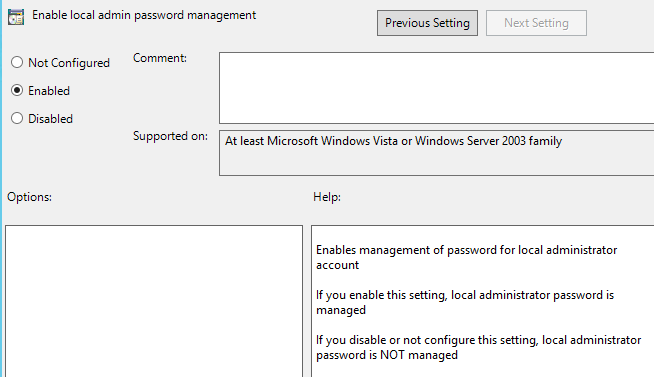654x377 pixels.
Task: Click the 'If you disable or not configure' paragraph
Action: (x=478, y=347)
